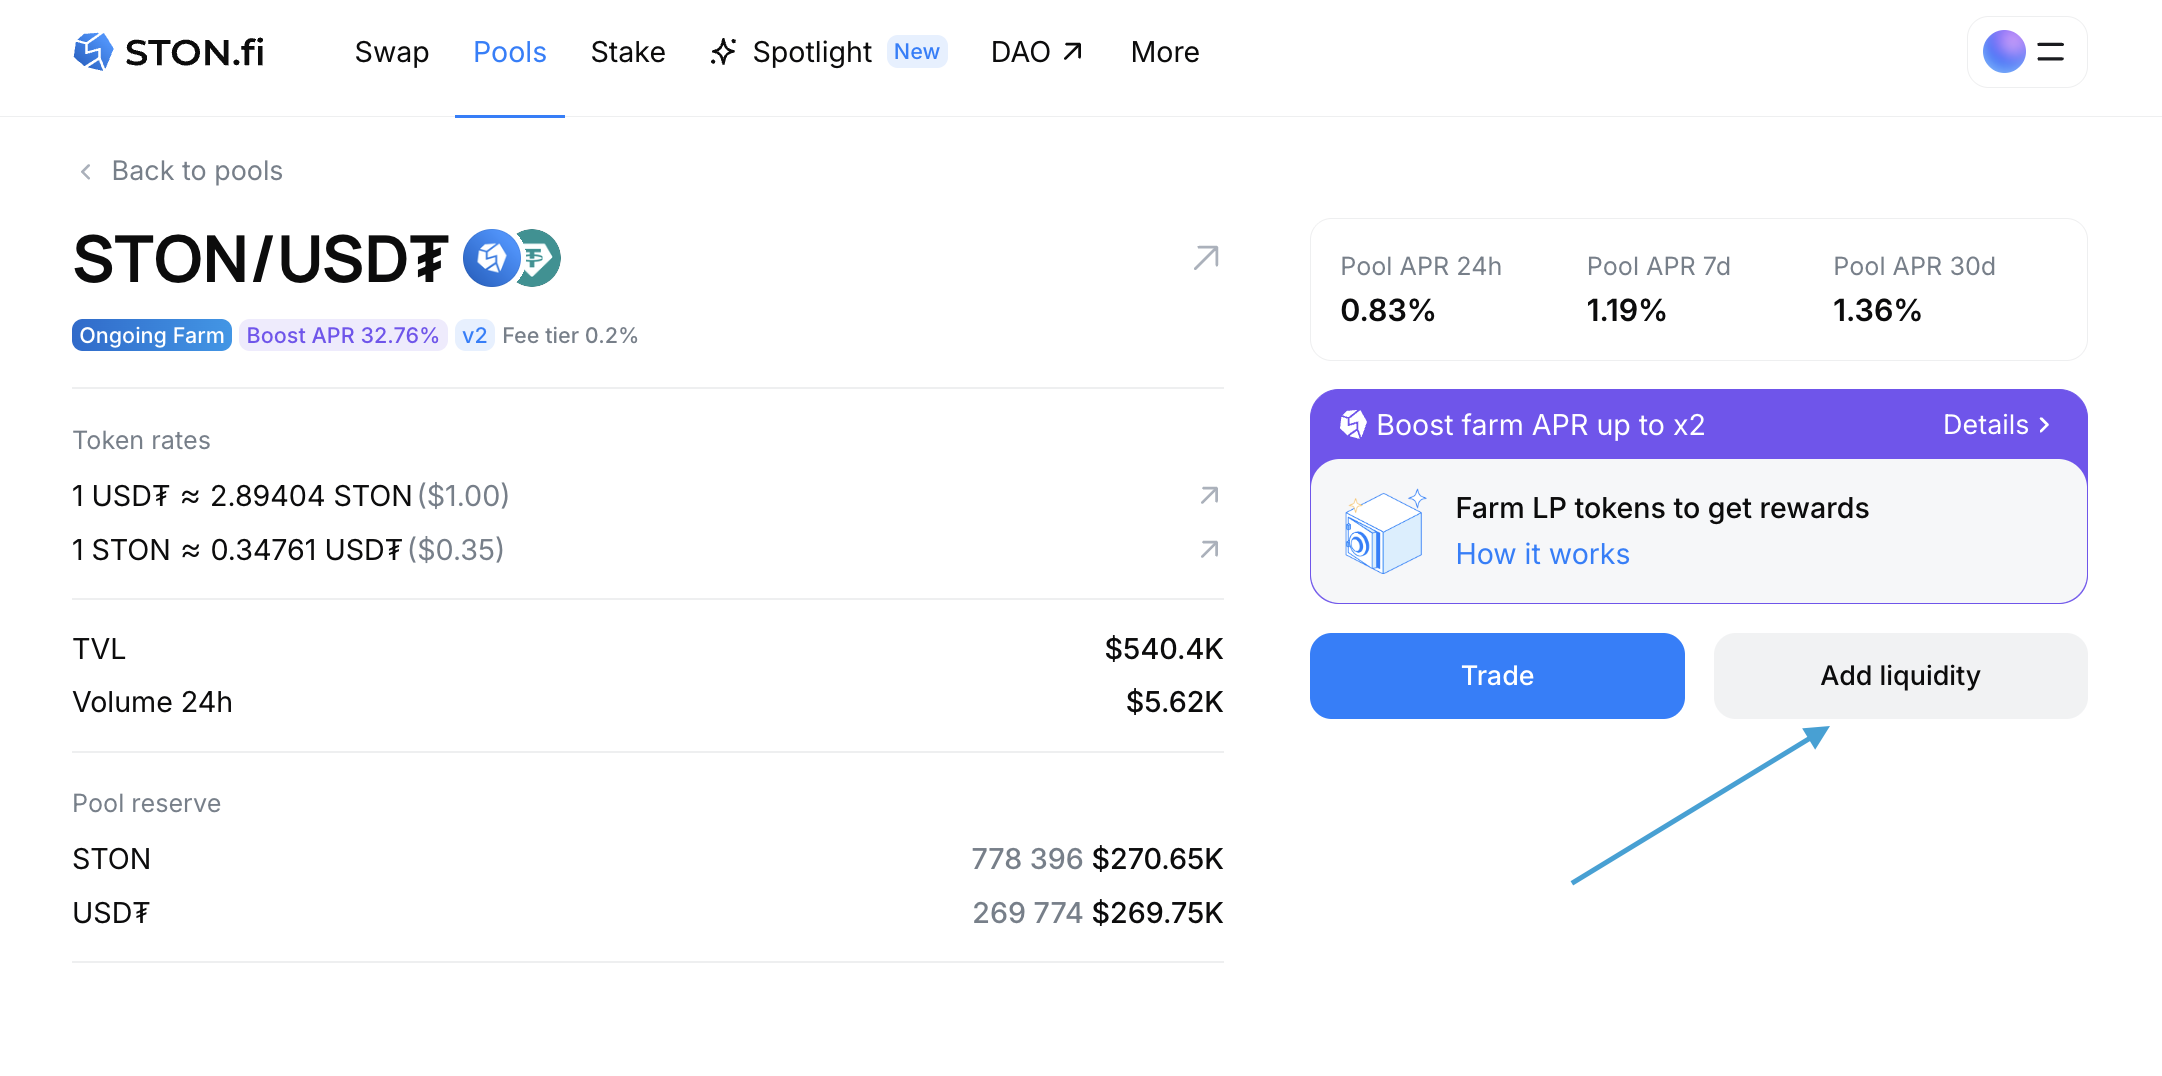The image size is (2162, 1076).
Task: Click the Spotlight sparkle icon
Action: pyautogui.click(x=723, y=52)
